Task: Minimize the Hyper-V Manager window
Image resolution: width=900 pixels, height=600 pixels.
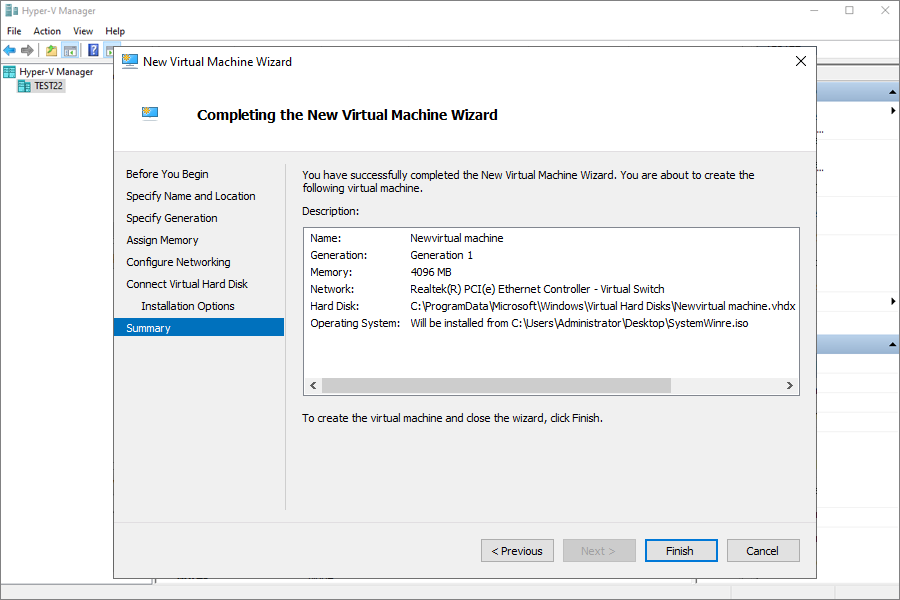Action: (x=814, y=10)
